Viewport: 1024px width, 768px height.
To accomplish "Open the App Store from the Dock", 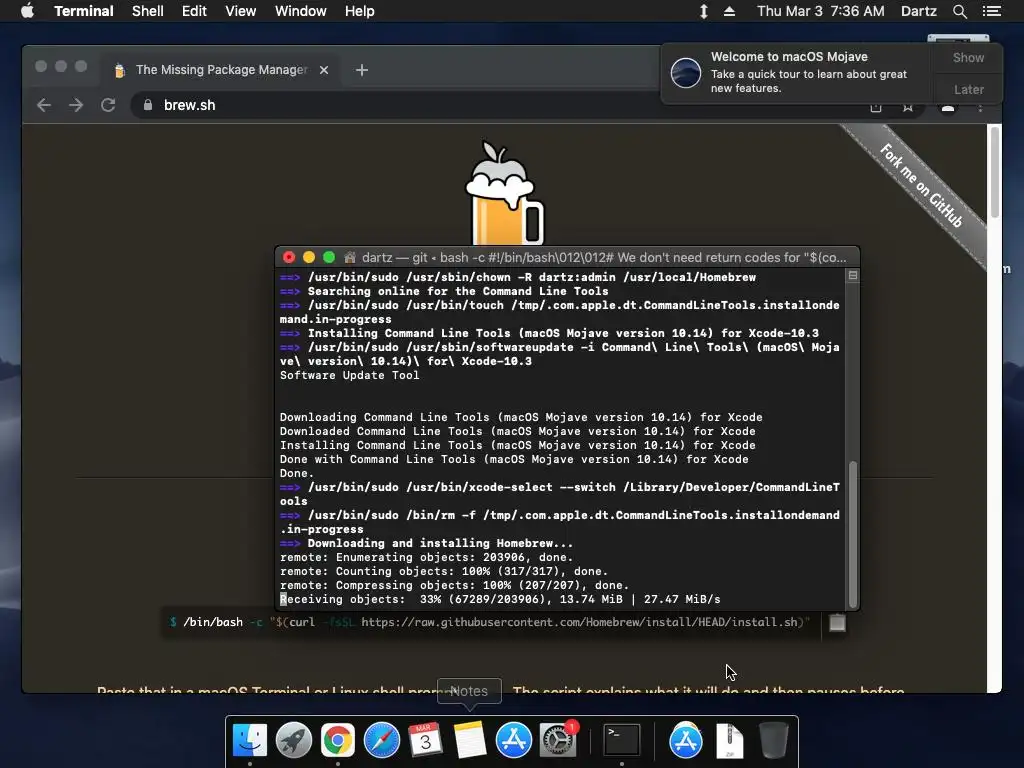I will (x=513, y=741).
